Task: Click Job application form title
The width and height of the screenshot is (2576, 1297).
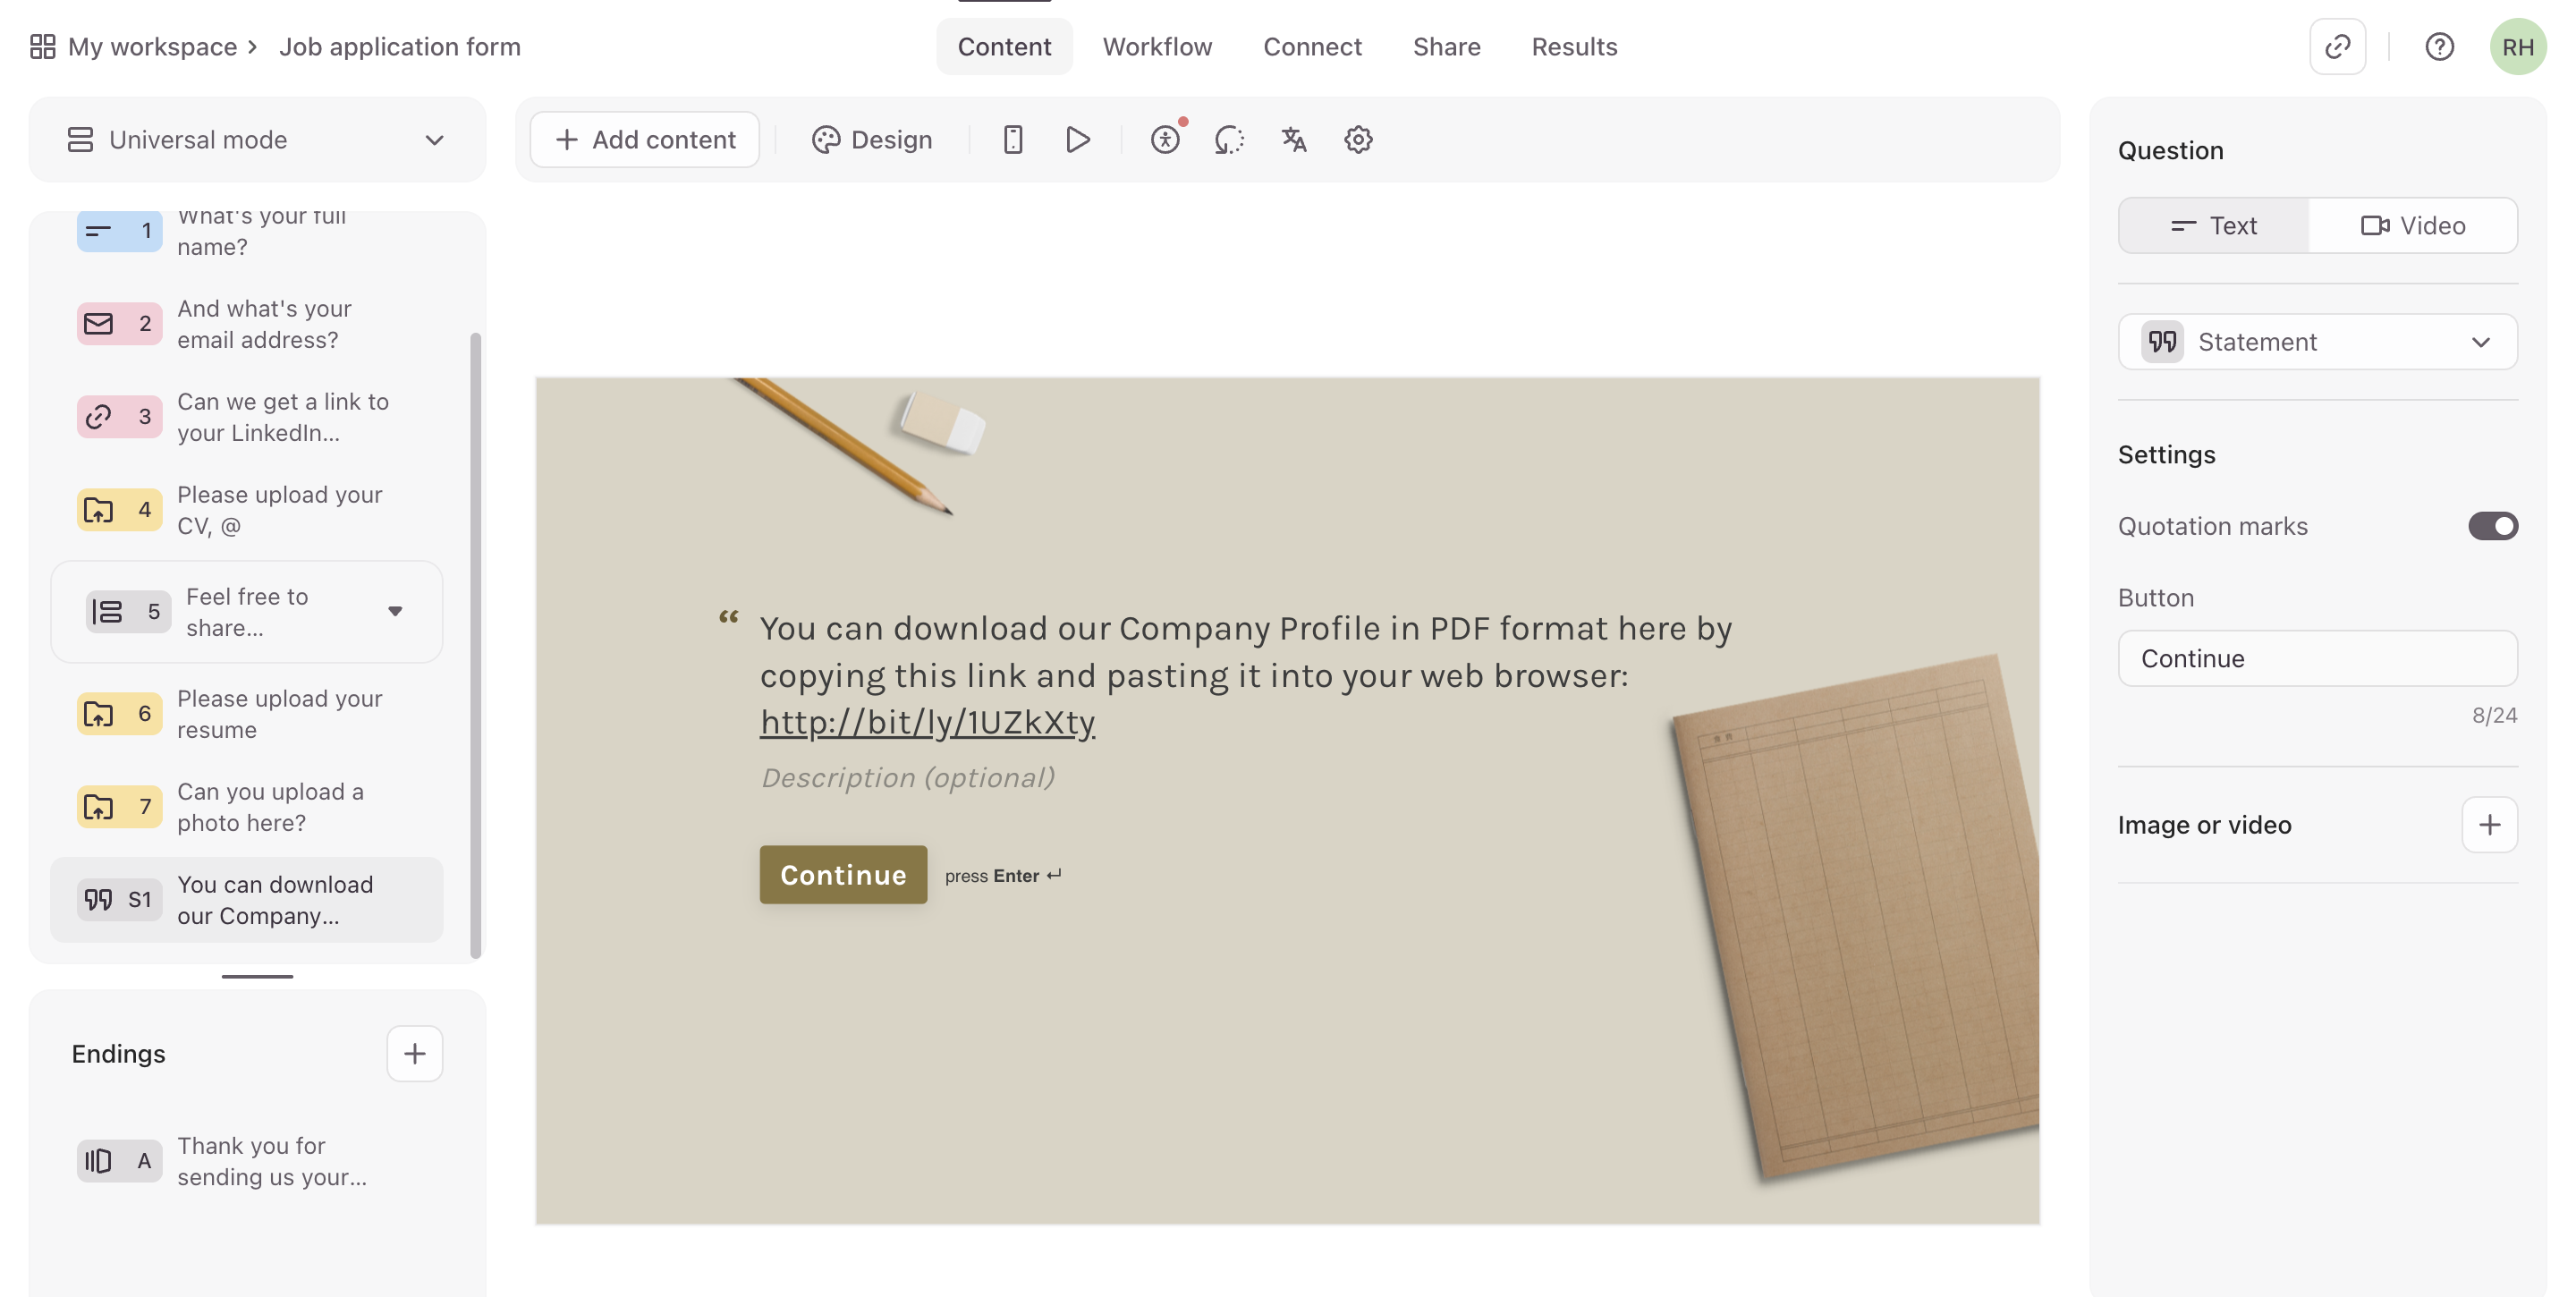Action: point(400,47)
